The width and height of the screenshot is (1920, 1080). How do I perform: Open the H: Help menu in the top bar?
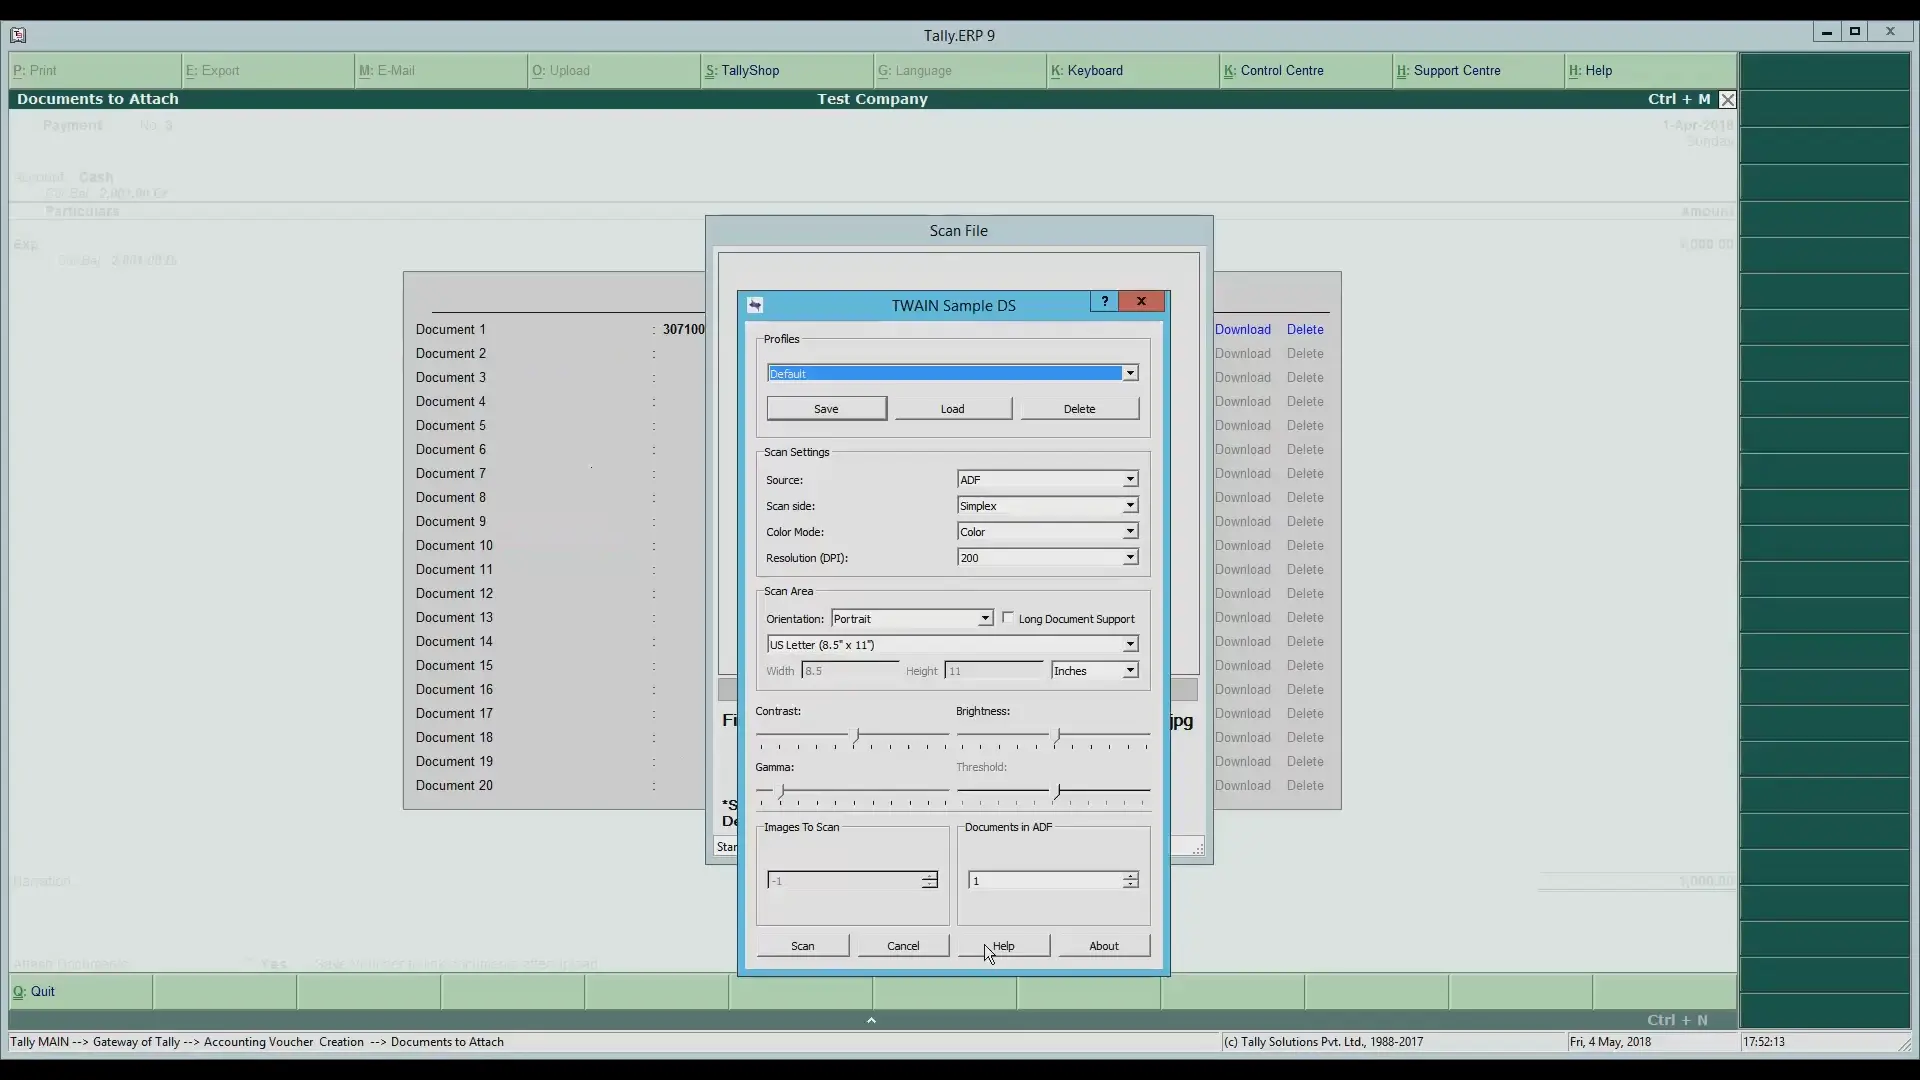point(1651,70)
